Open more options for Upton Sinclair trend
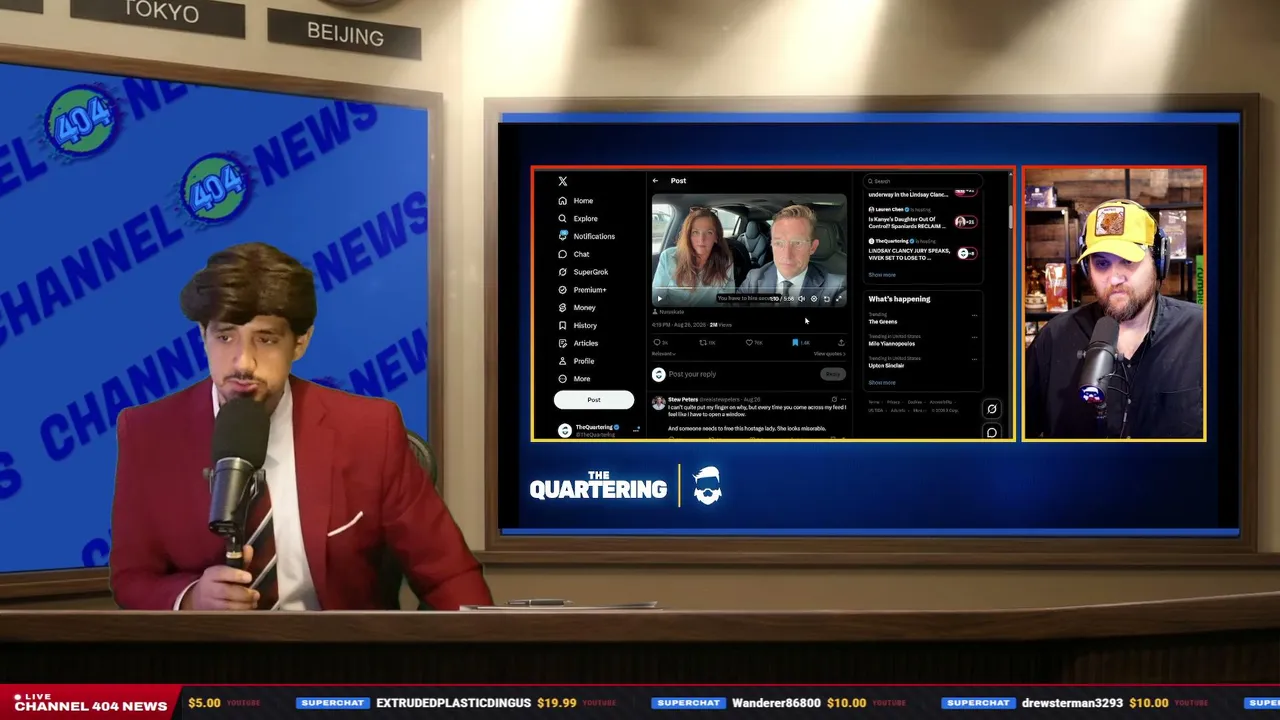 [x=974, y=360]
